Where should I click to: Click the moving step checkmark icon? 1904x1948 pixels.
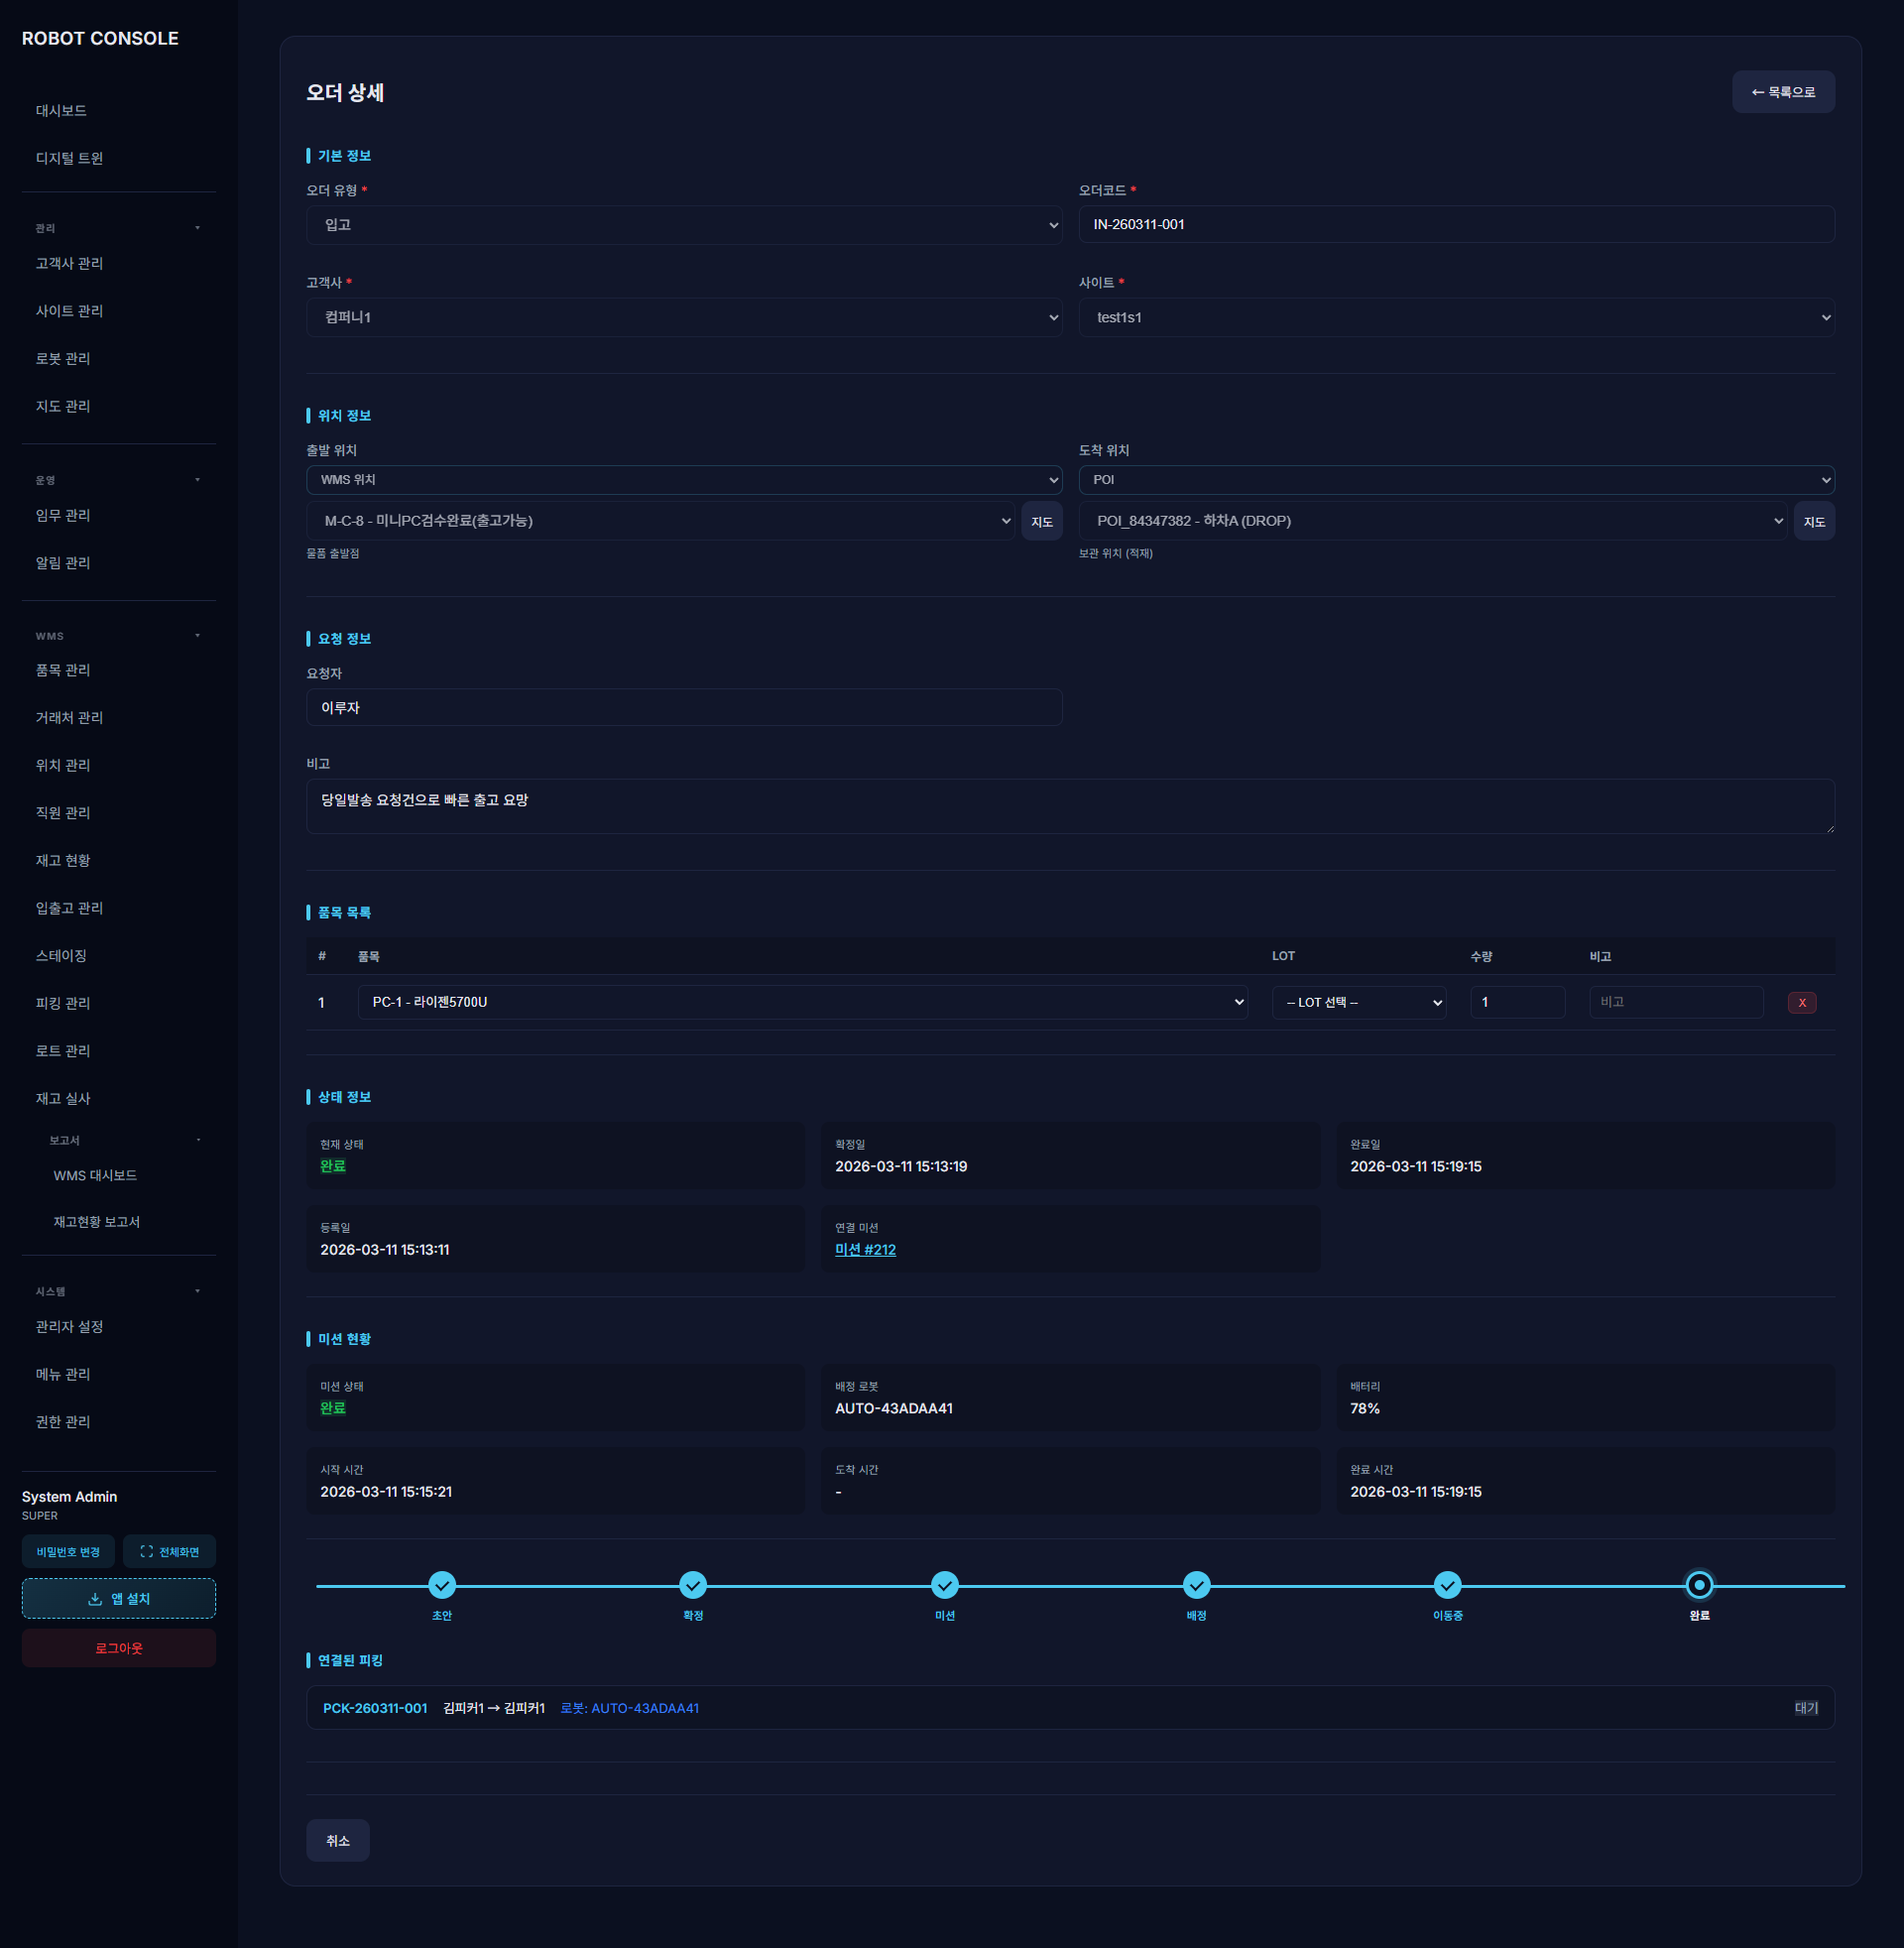(x=1447, y=1585)
